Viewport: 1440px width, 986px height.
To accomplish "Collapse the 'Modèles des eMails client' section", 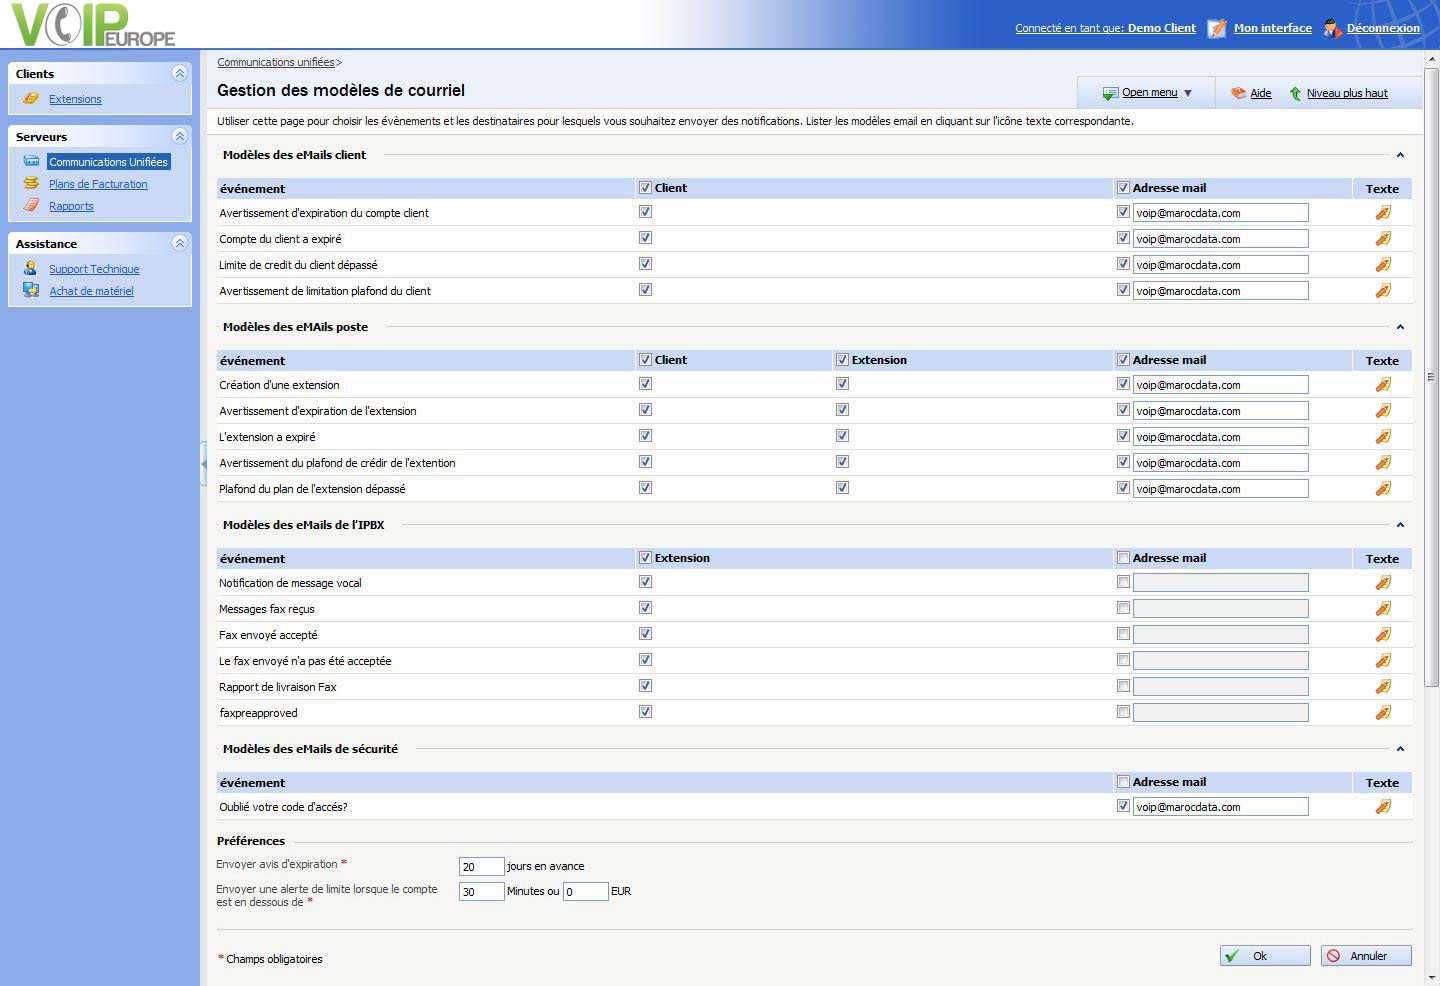I will (x=1400, y=155).
